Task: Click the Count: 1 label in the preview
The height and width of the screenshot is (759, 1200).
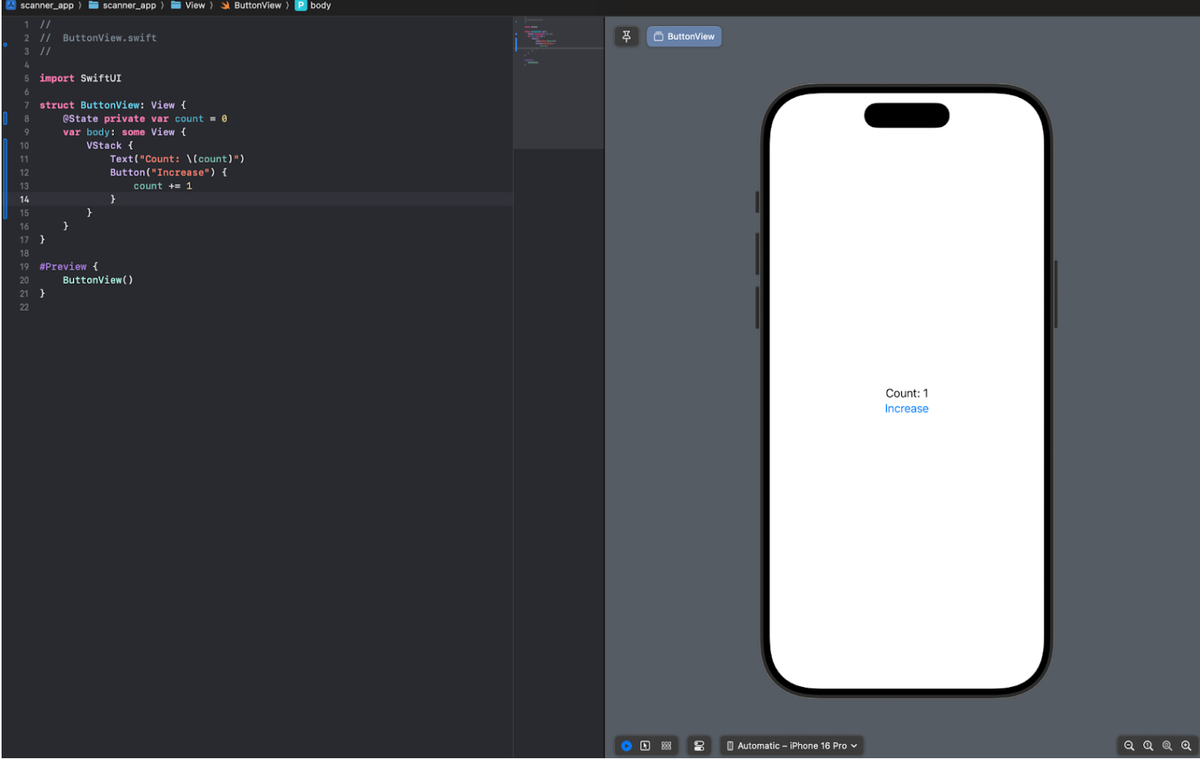Action: (906, 393)
